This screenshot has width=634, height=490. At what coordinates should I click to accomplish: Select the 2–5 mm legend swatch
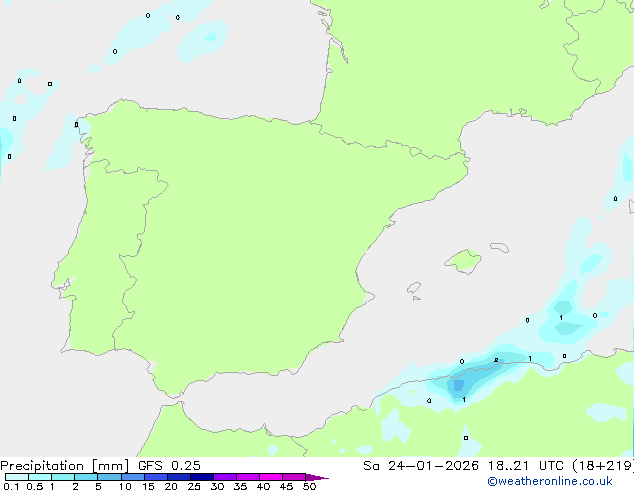[x=86, y=477]
